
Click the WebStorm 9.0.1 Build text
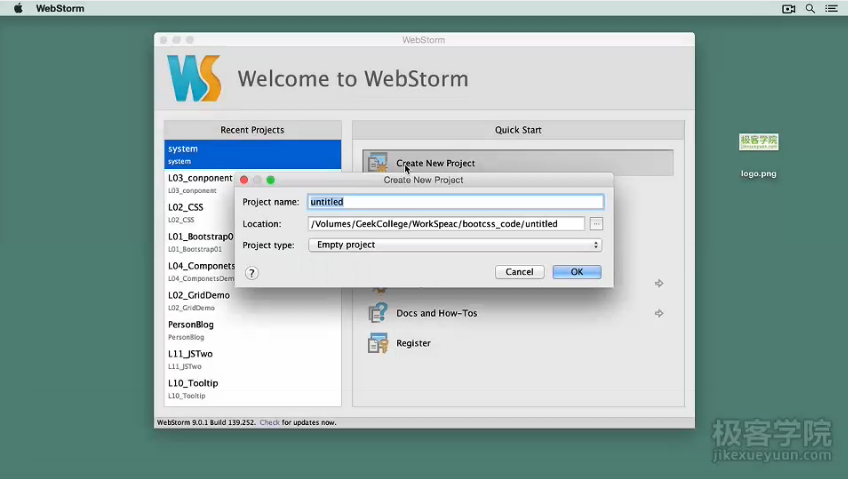(x=206, y=422)
